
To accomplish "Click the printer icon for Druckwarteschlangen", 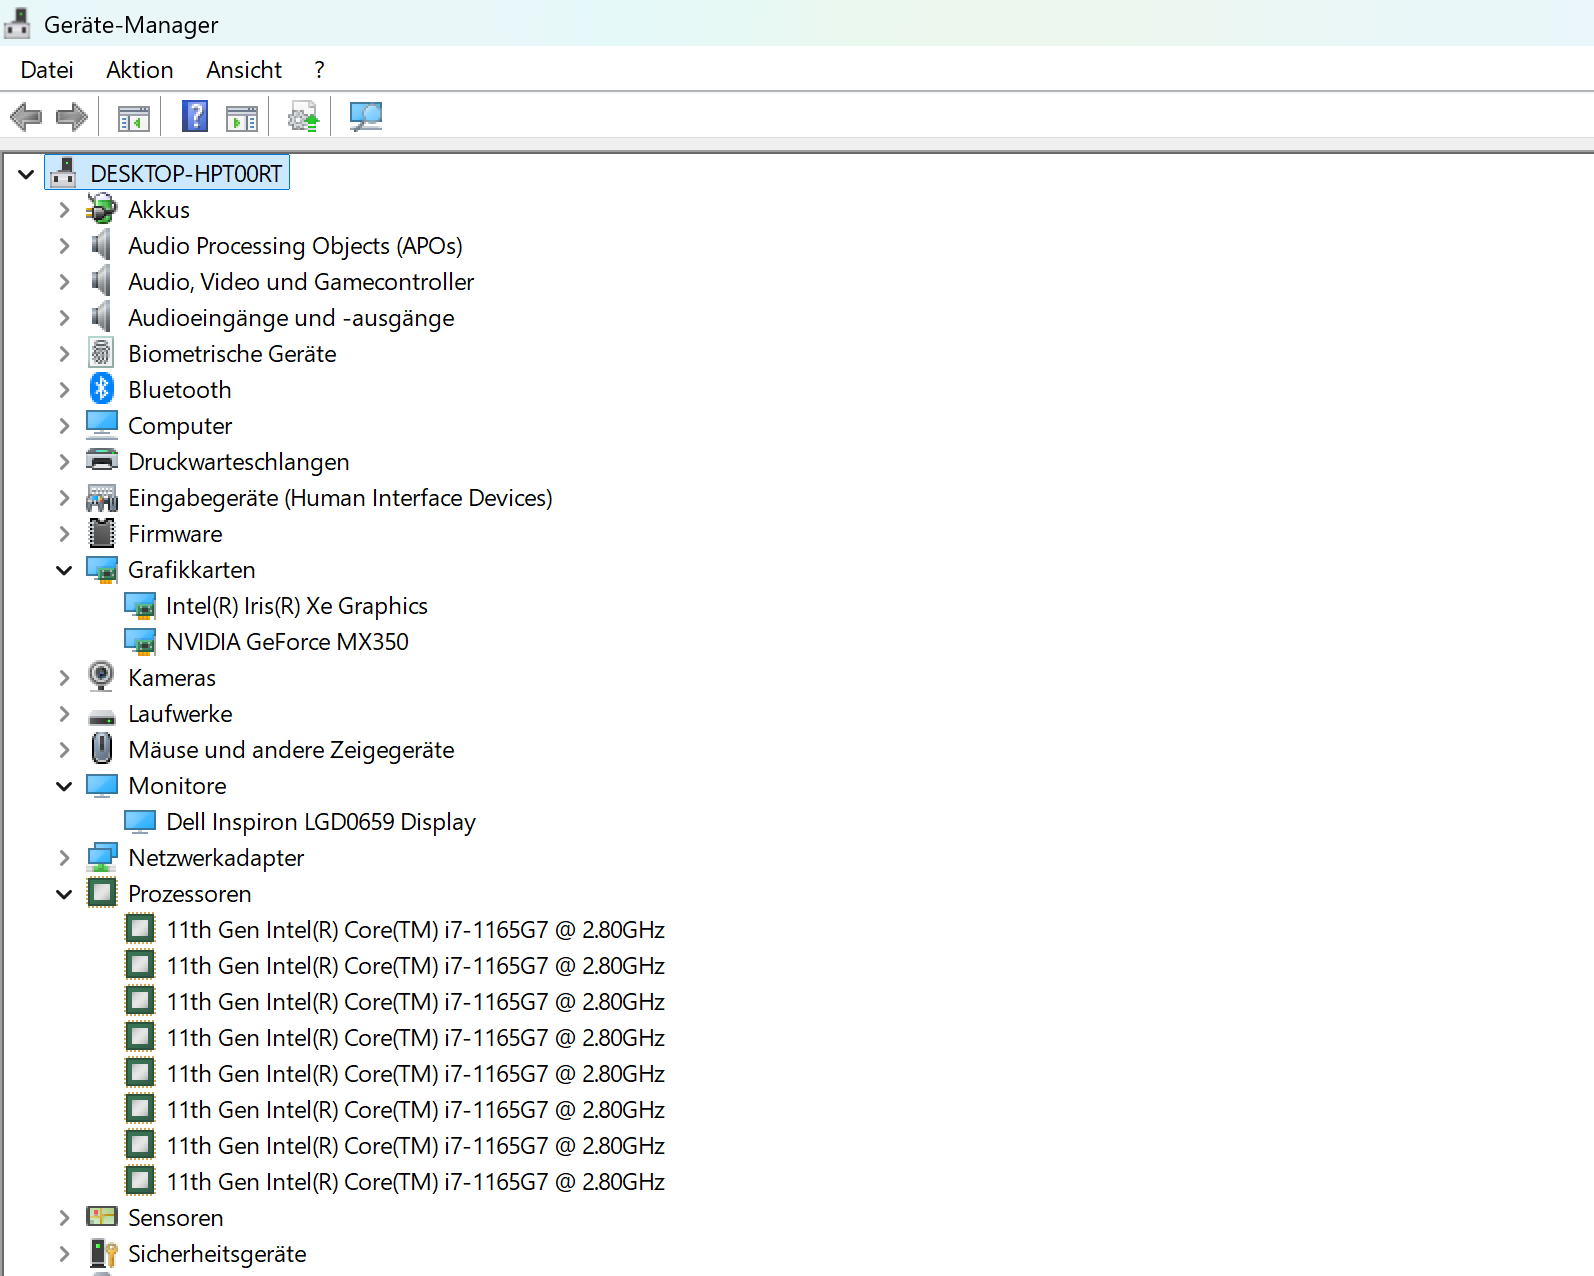I will pyautogui.click(x=101, y=461).
